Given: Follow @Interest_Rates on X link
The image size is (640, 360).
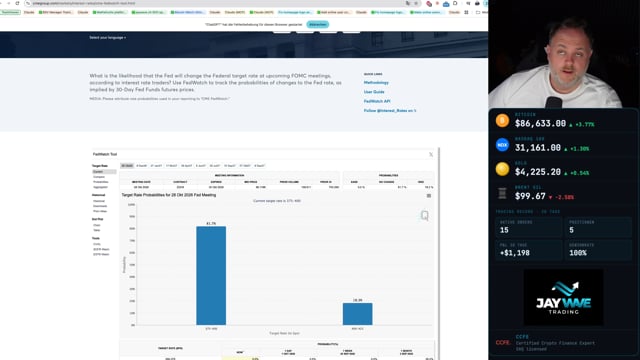Looking at the screenshot, I should click(390, 111).
